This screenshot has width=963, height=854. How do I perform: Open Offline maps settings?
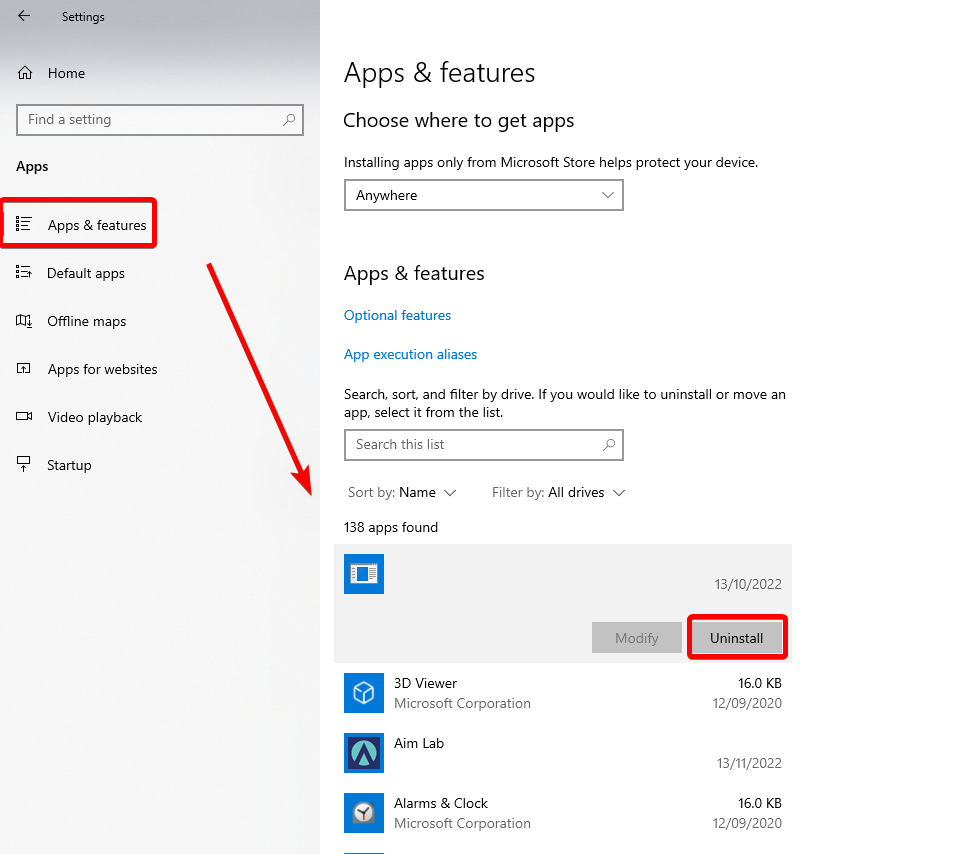pos(86,321)
